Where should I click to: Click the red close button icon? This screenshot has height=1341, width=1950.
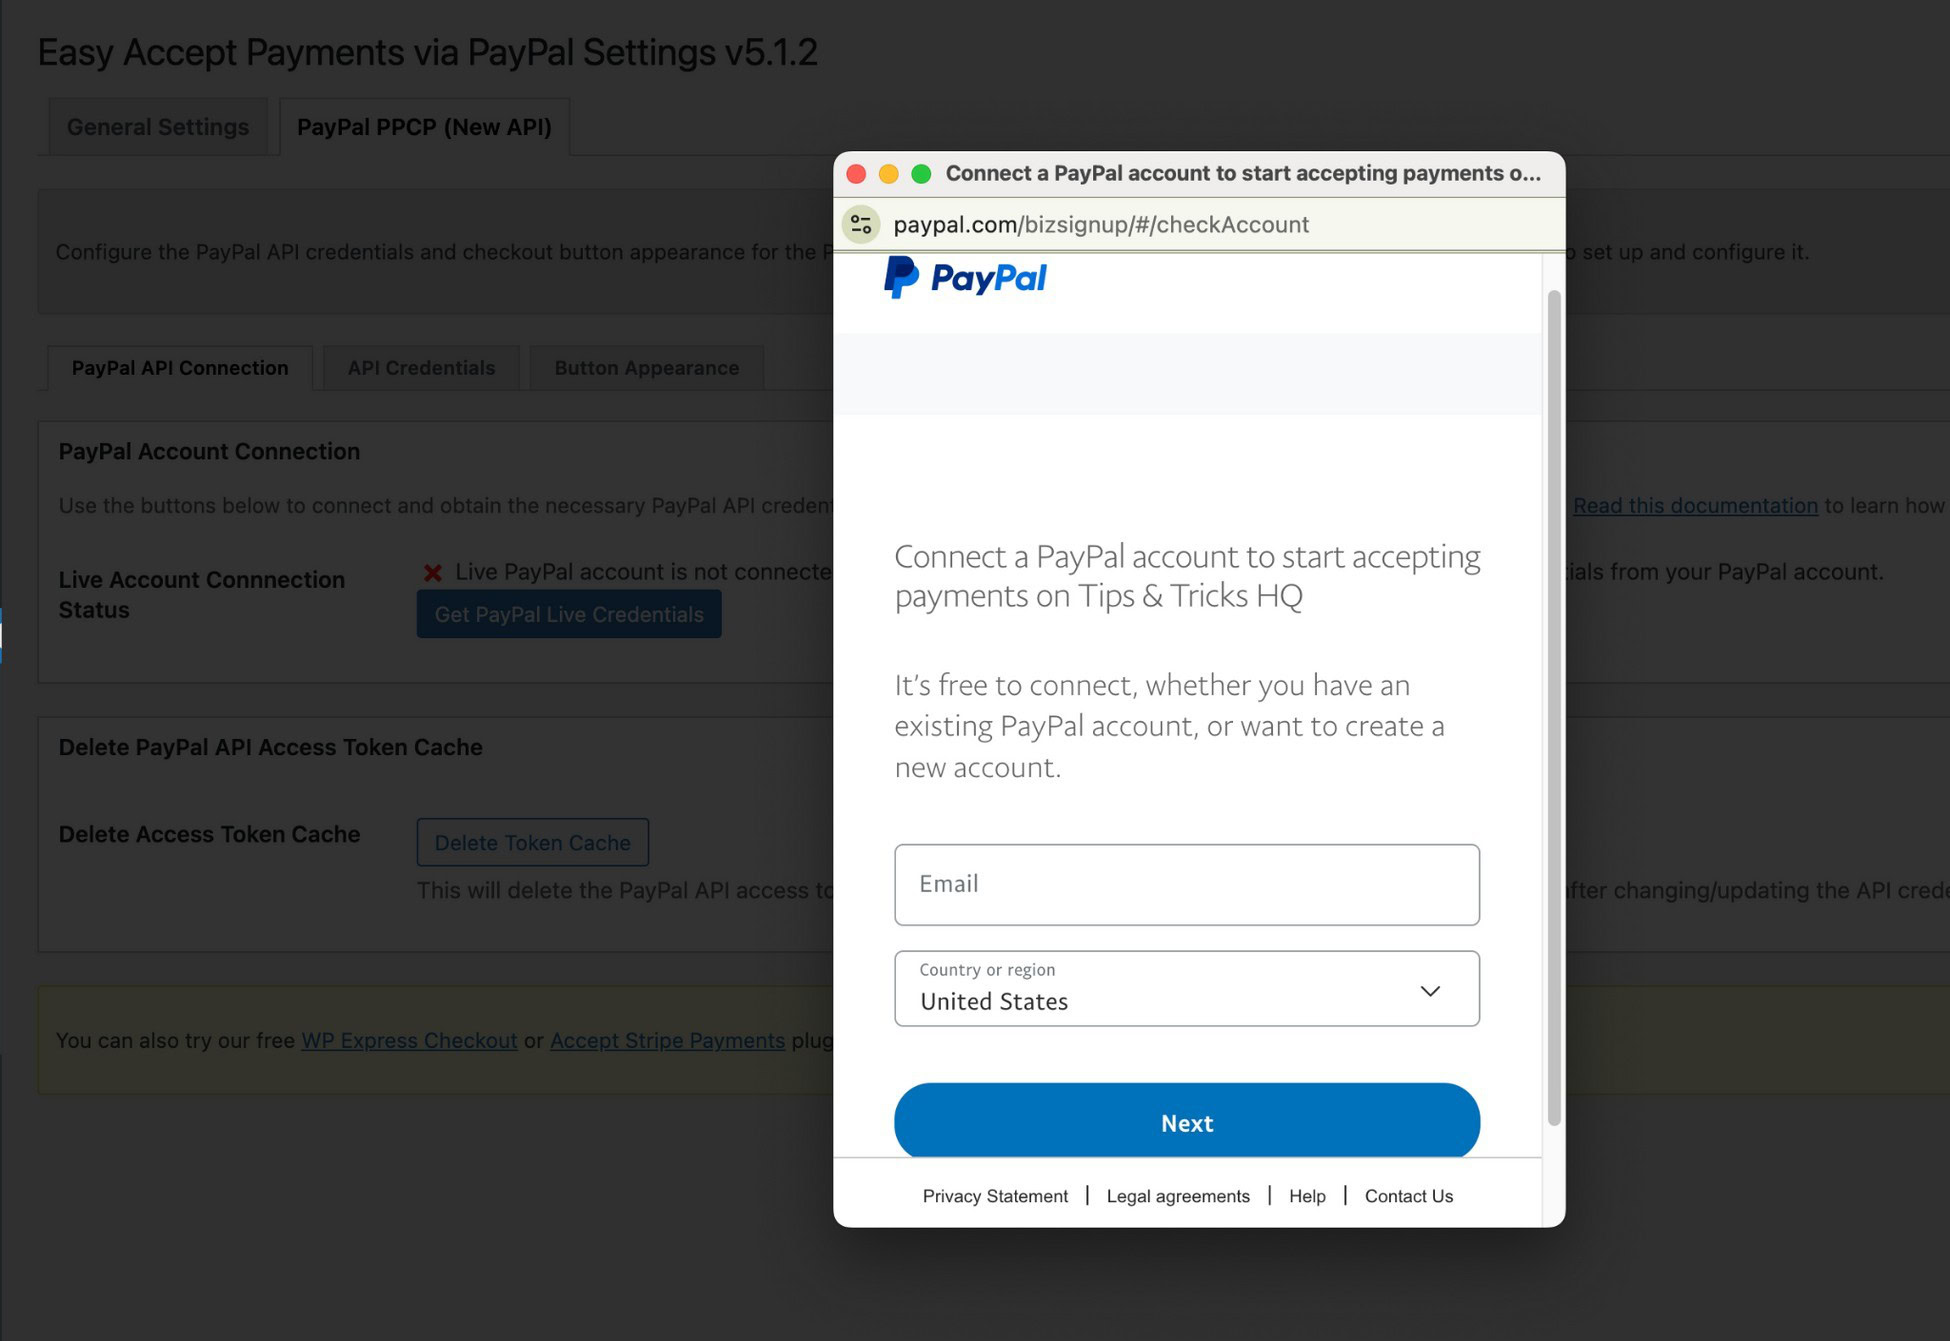pos(858,173)
